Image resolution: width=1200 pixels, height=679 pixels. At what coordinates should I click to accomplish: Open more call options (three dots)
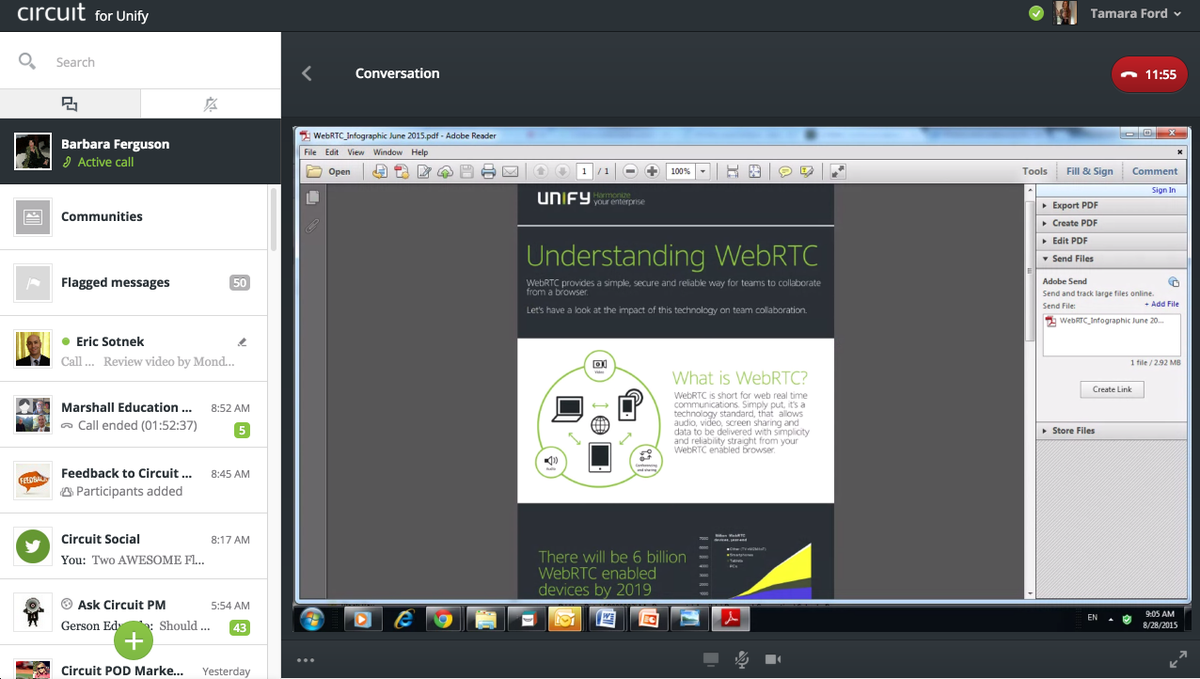coord(306,660)
